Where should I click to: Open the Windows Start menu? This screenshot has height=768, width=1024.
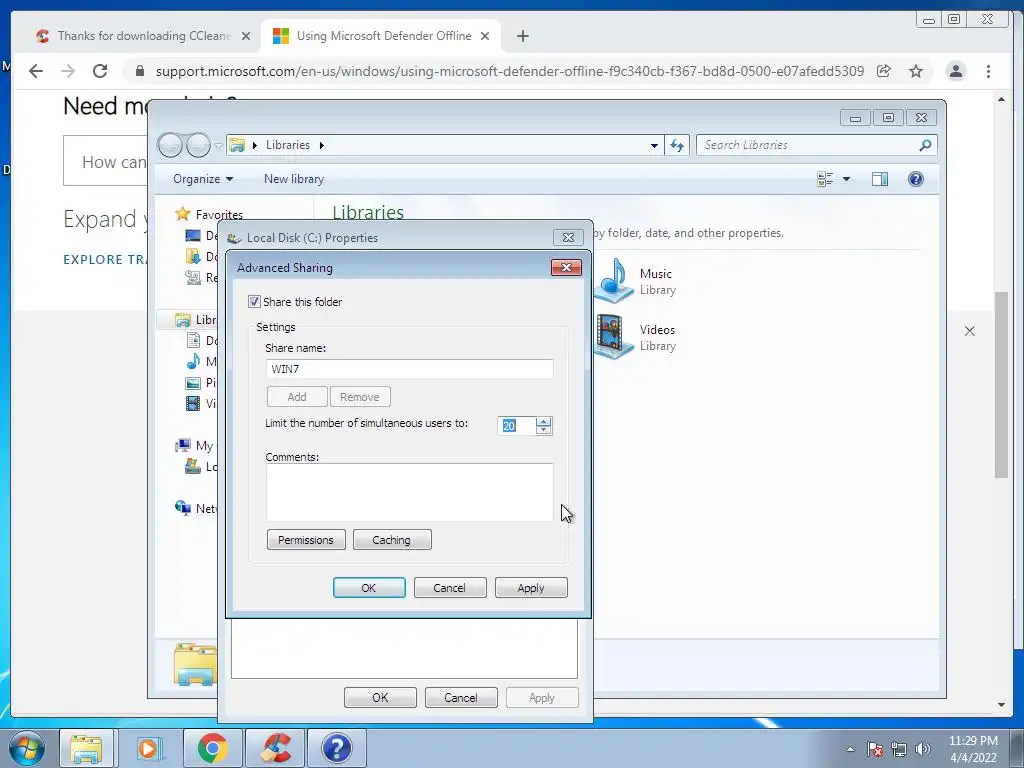pos(26,748)
